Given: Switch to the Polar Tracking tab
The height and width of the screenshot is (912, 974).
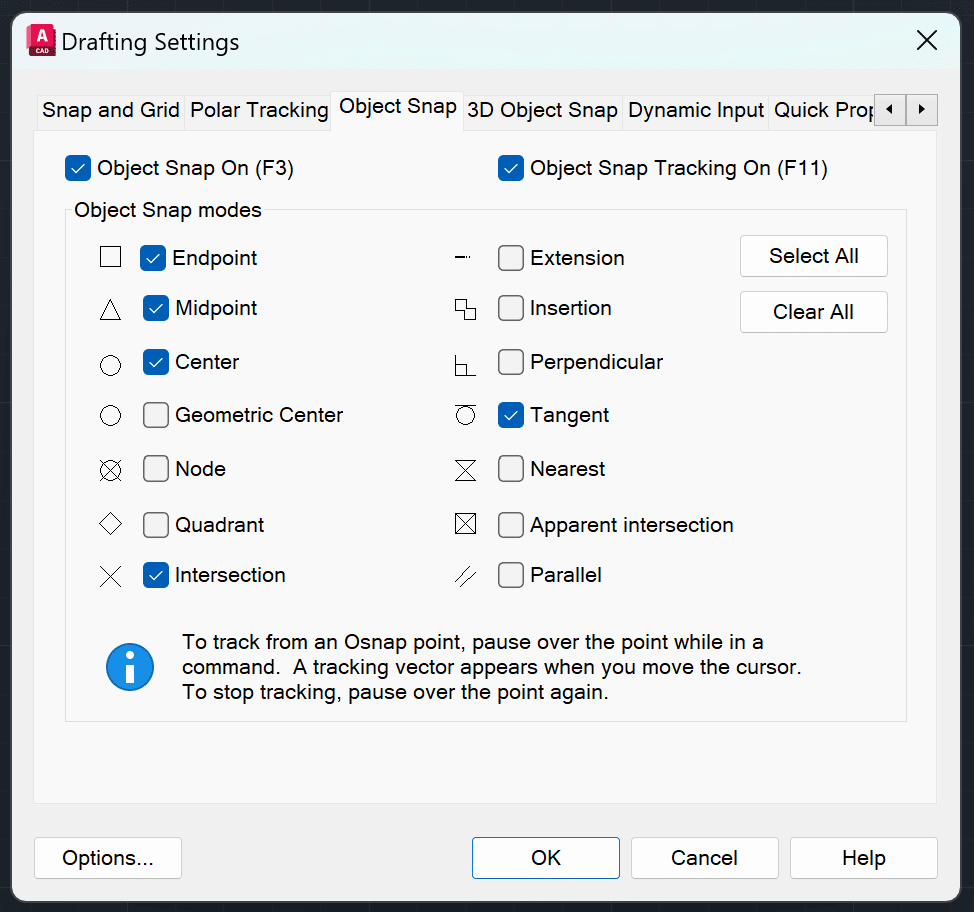Looking at the screenshot, I should (258, 110).
